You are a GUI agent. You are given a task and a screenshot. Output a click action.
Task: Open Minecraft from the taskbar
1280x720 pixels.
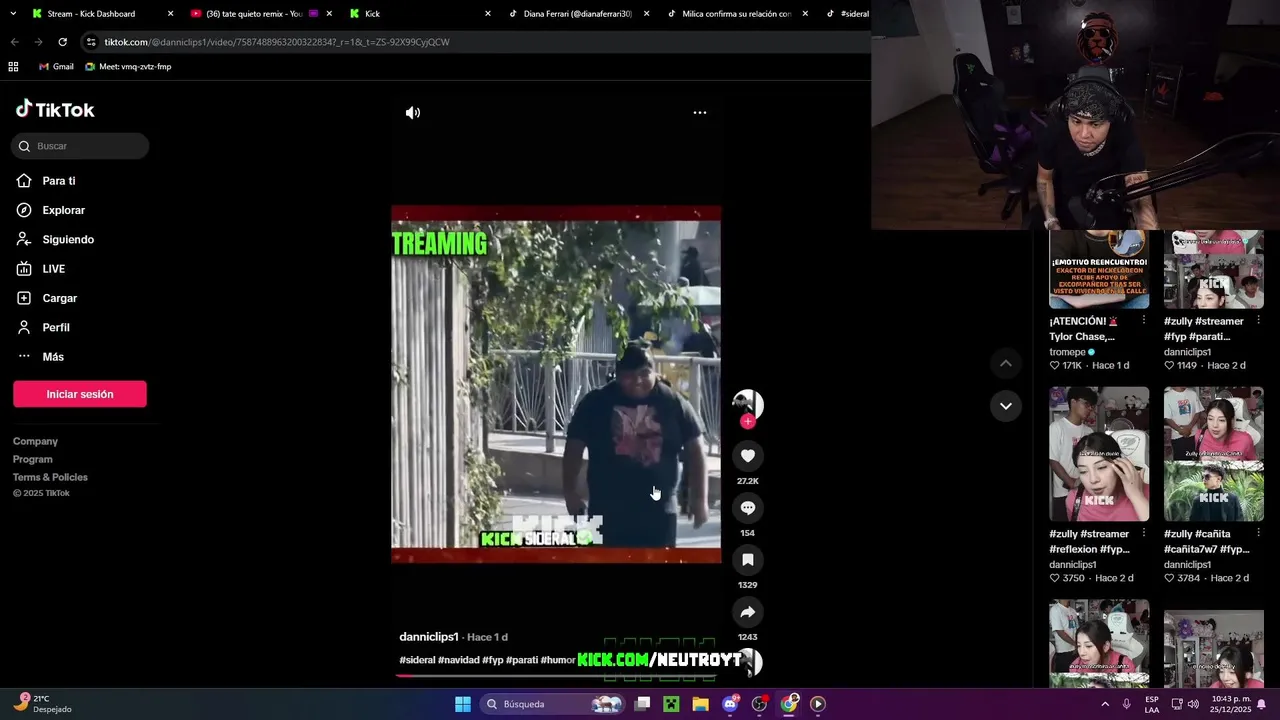tap(671, 704)
